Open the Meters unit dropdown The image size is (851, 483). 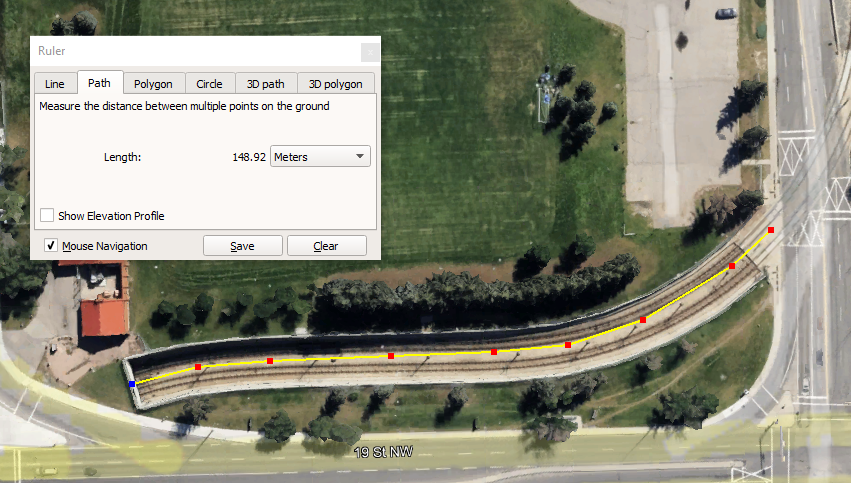(x=320, y=156)
